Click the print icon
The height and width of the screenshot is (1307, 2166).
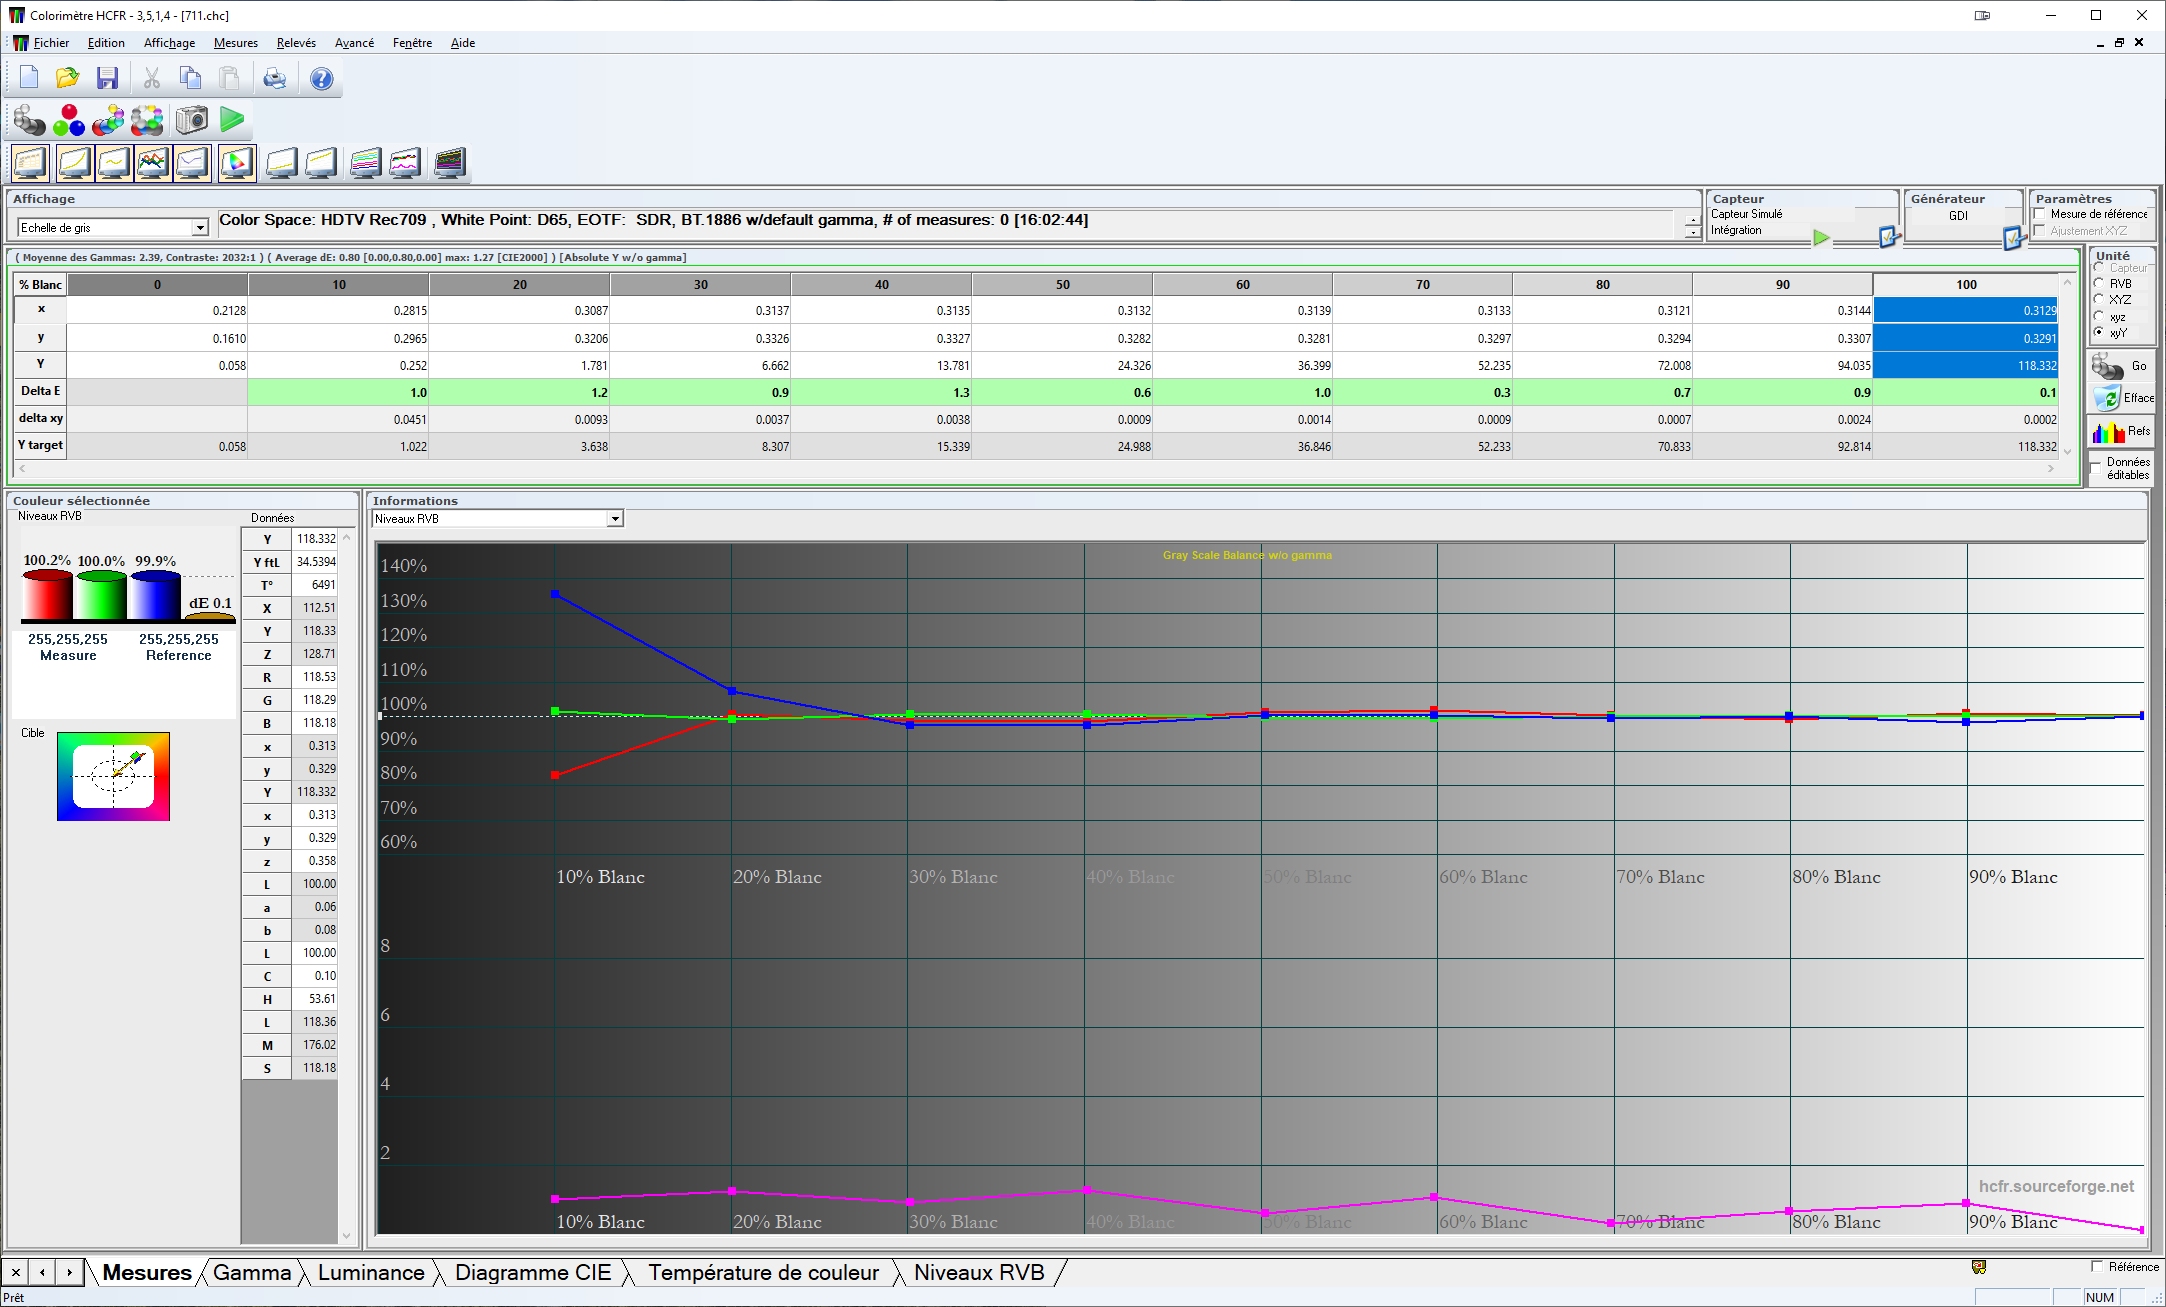coord(274,78)
